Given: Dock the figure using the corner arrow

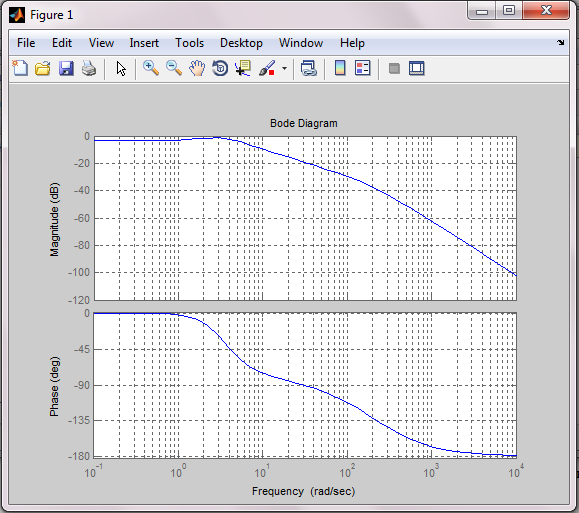Looking at the screenshot, I should click(x=561, y=42).
